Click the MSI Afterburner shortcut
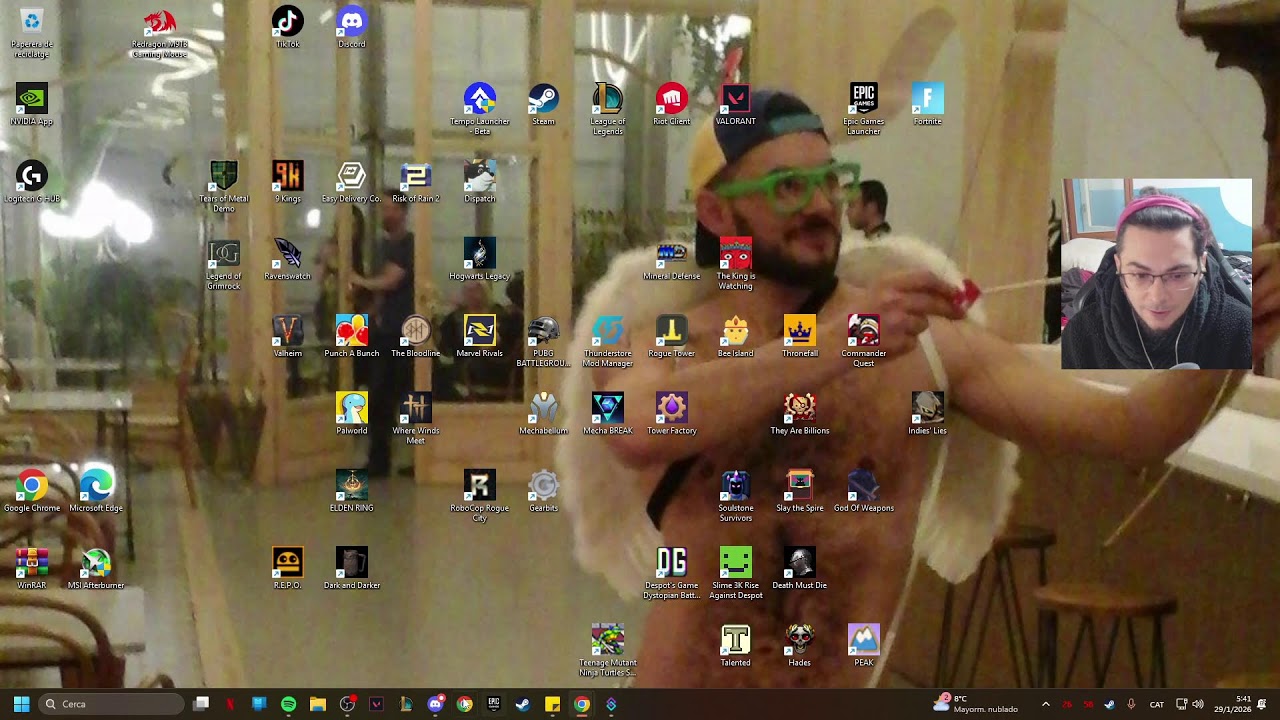This screenshot has width=1280, height=720. (96, 567)
